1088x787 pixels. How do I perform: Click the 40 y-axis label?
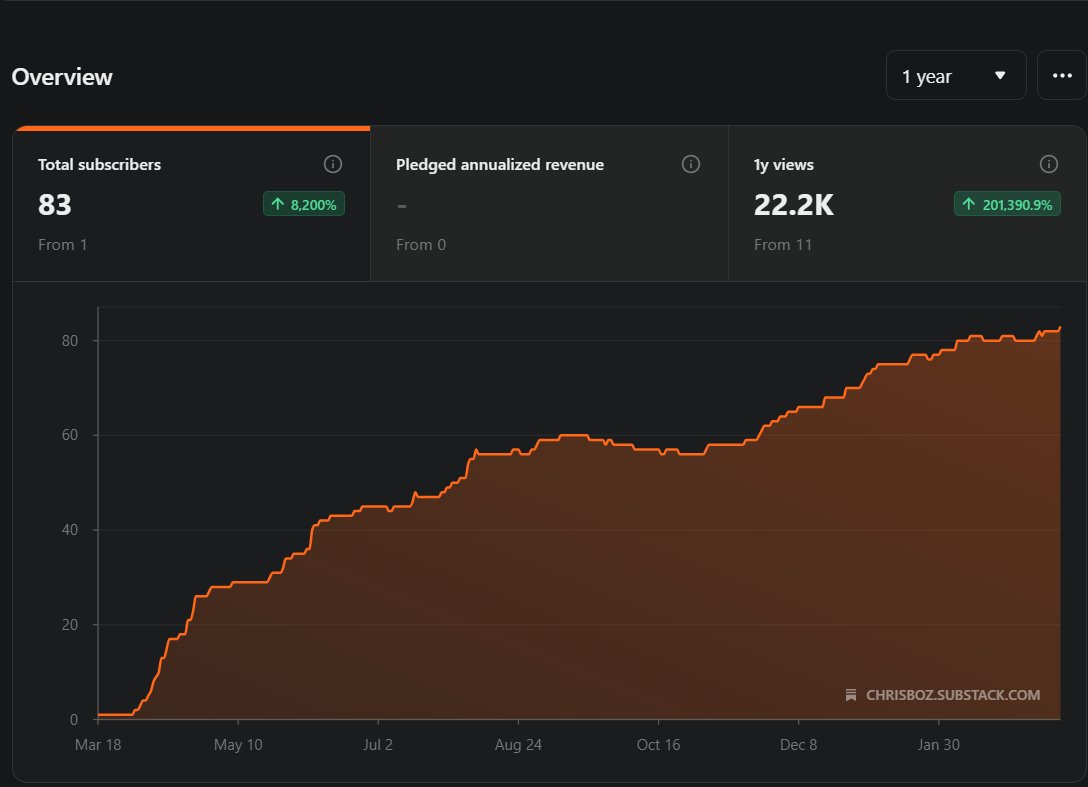[x=70, y=530]
